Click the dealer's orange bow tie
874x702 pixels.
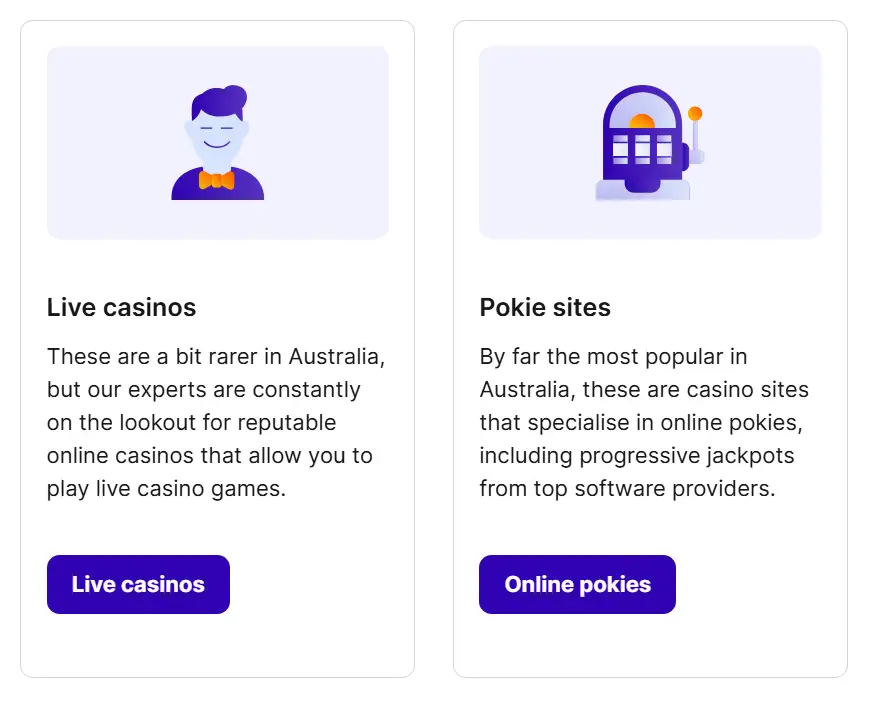[217, 180]
